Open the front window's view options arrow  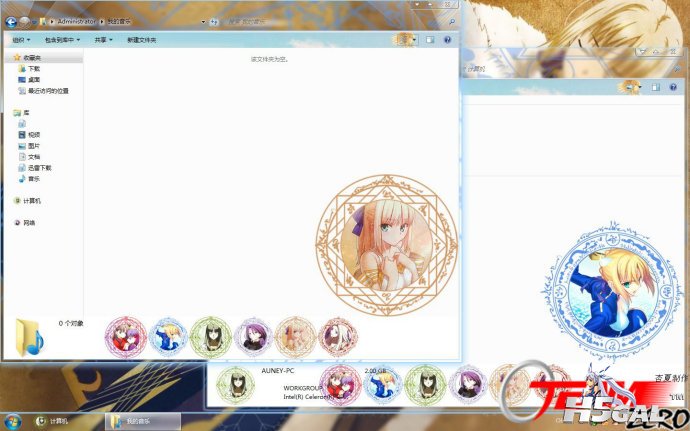[415, 40]
